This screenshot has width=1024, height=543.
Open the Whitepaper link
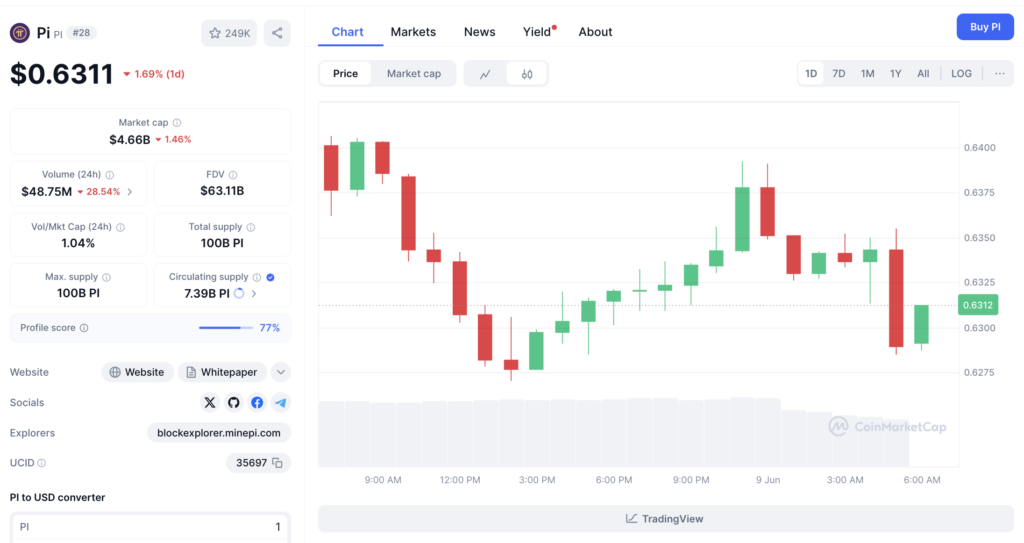coord(222,372)
